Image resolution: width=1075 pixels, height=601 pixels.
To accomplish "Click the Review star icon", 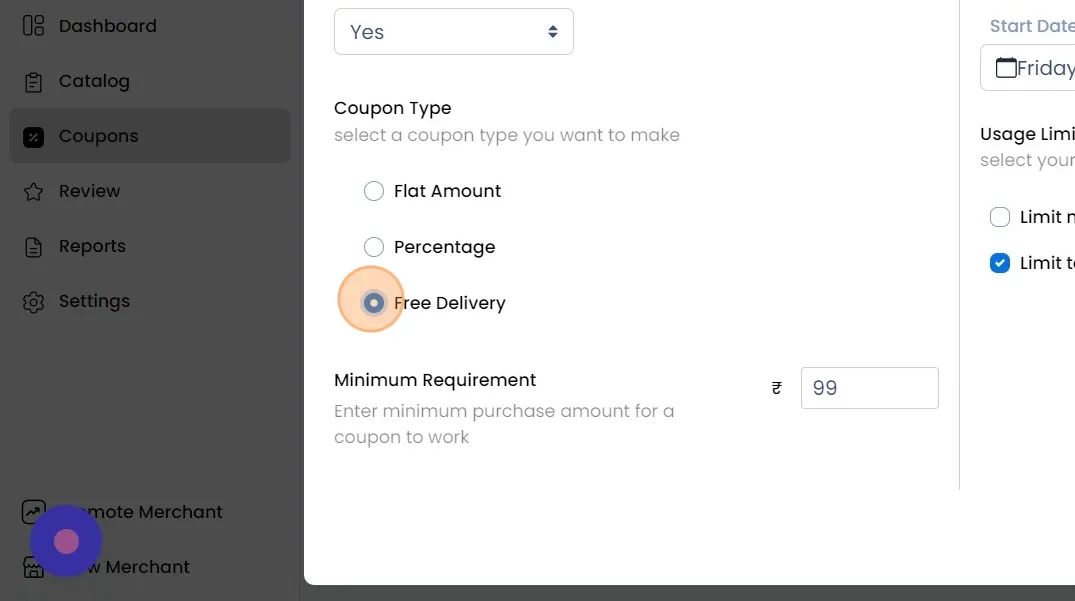I will pos(33,191).
